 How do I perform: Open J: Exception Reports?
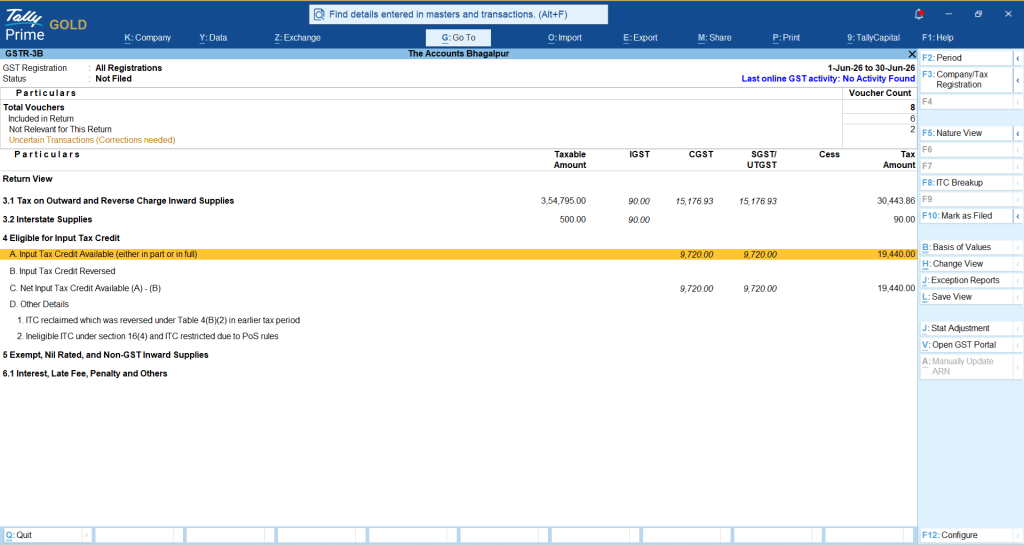coord(966,281)
